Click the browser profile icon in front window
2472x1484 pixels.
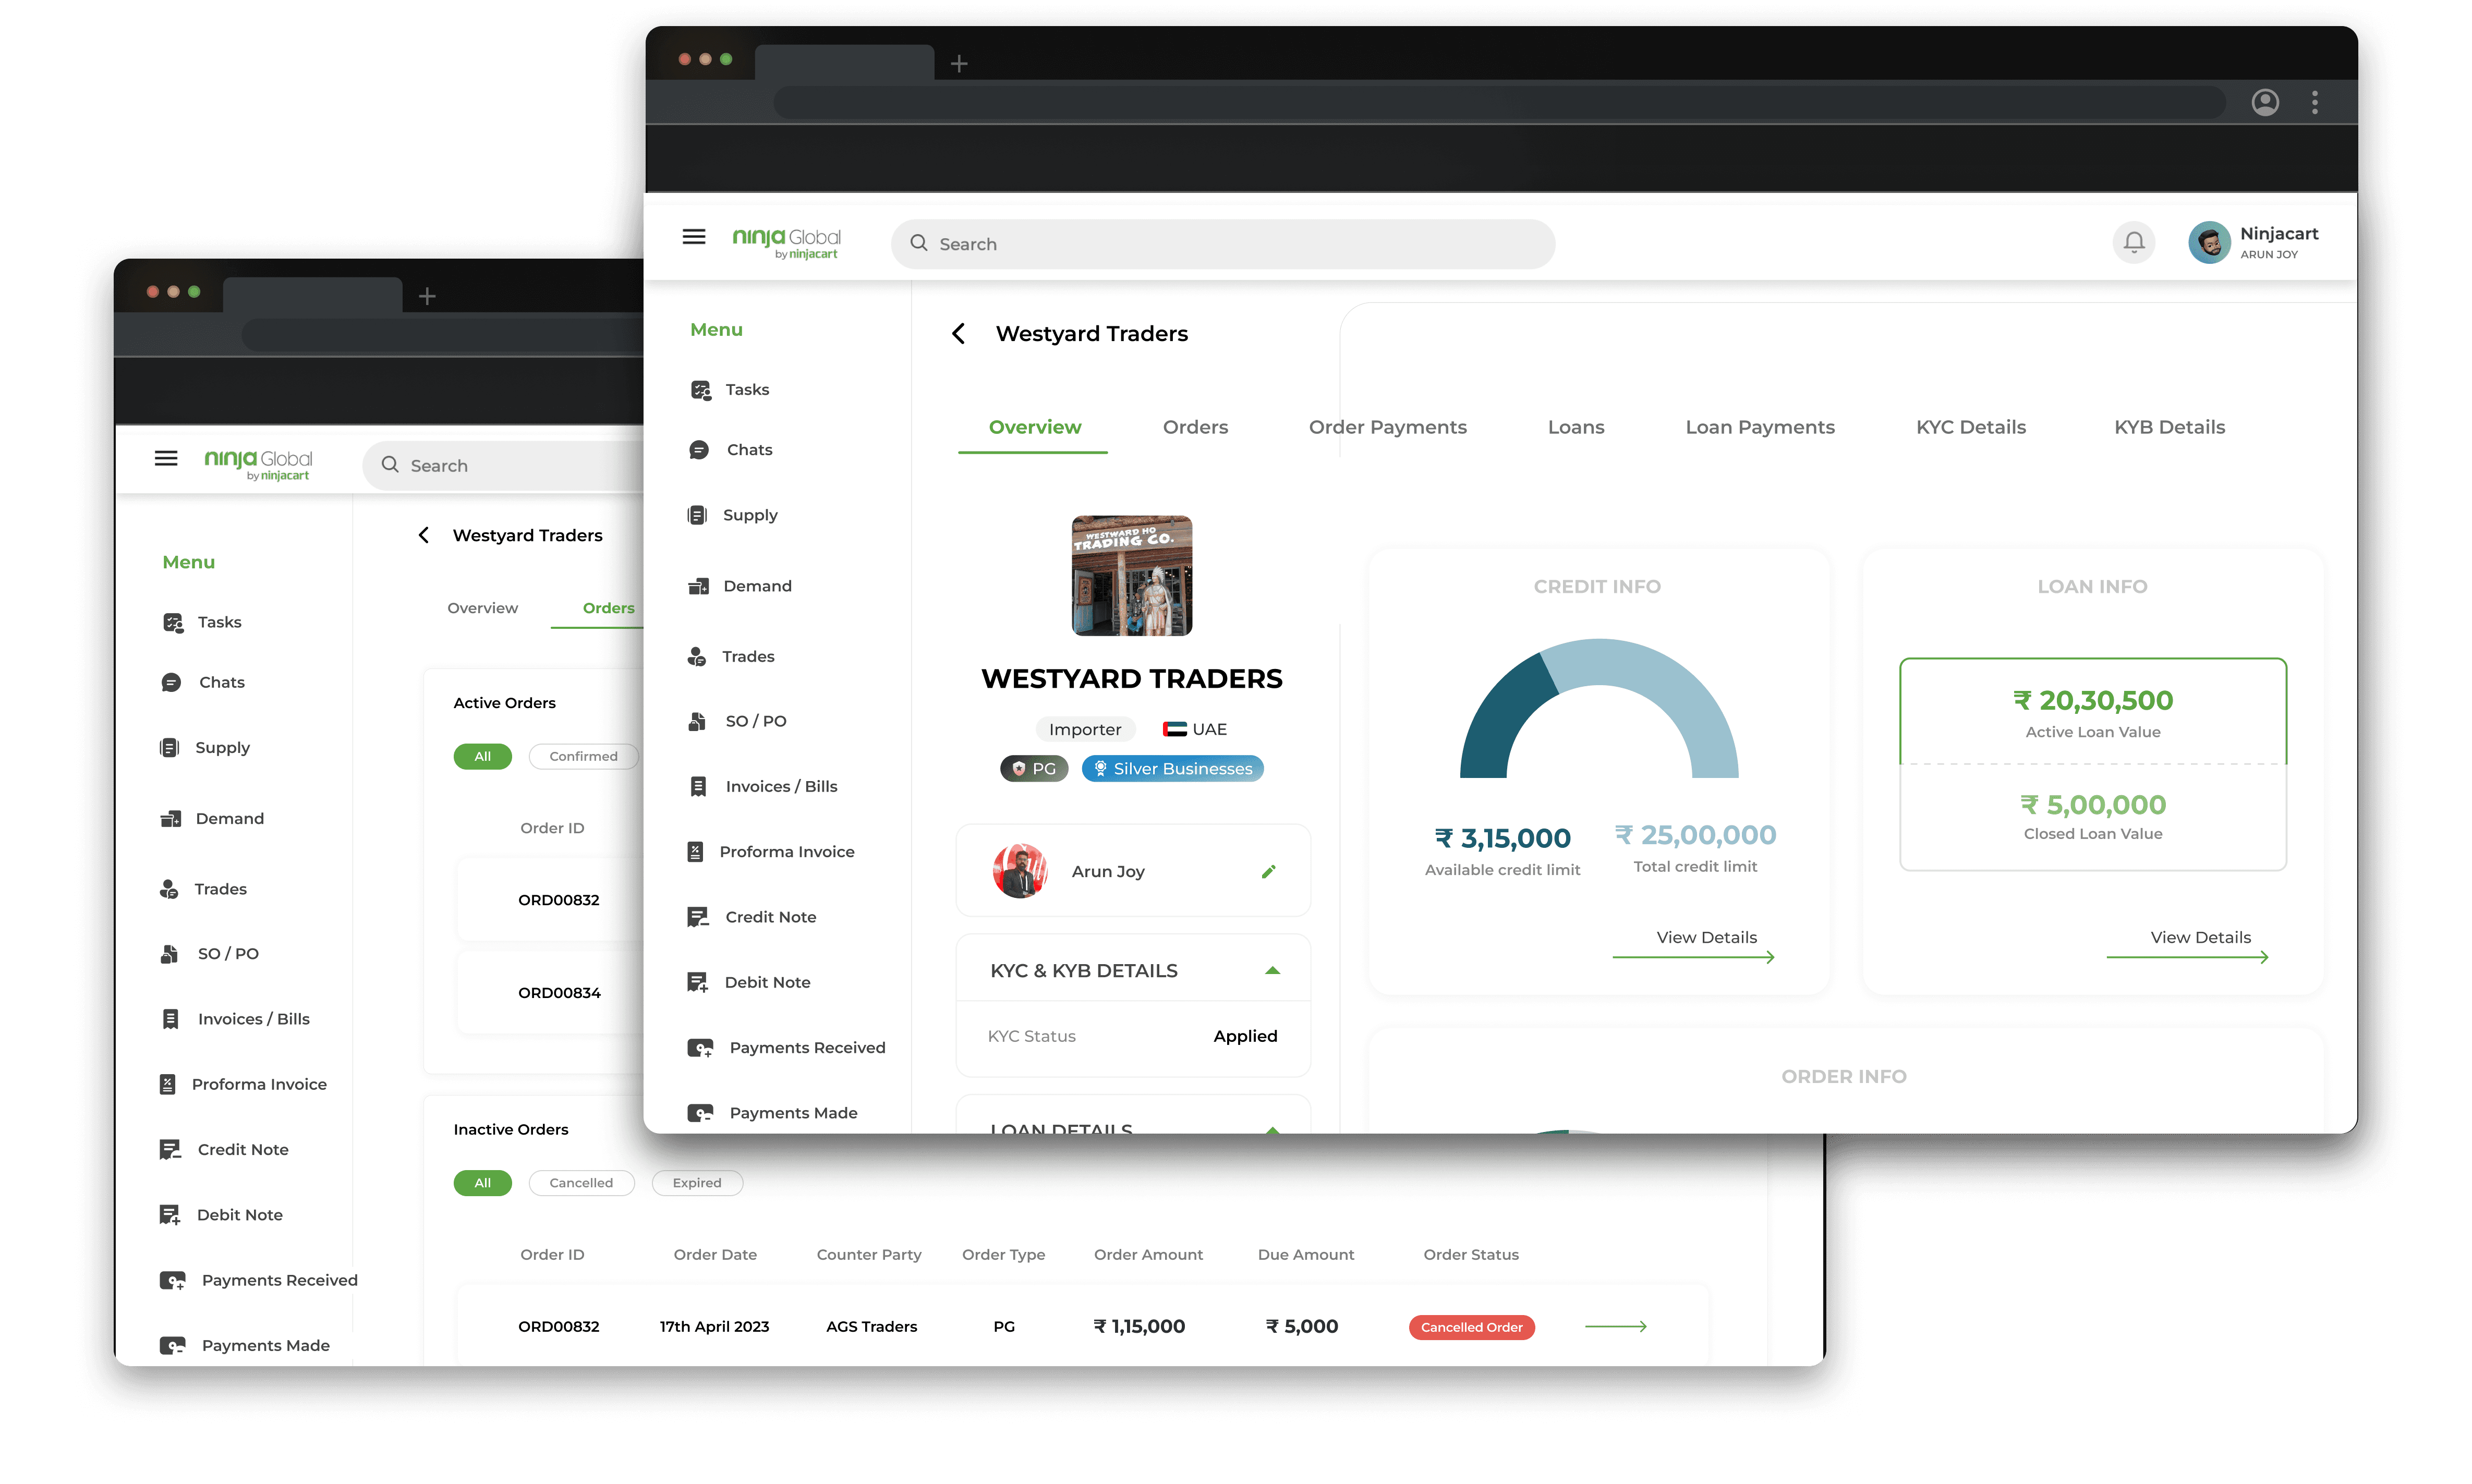click(x=2265, y=102)
